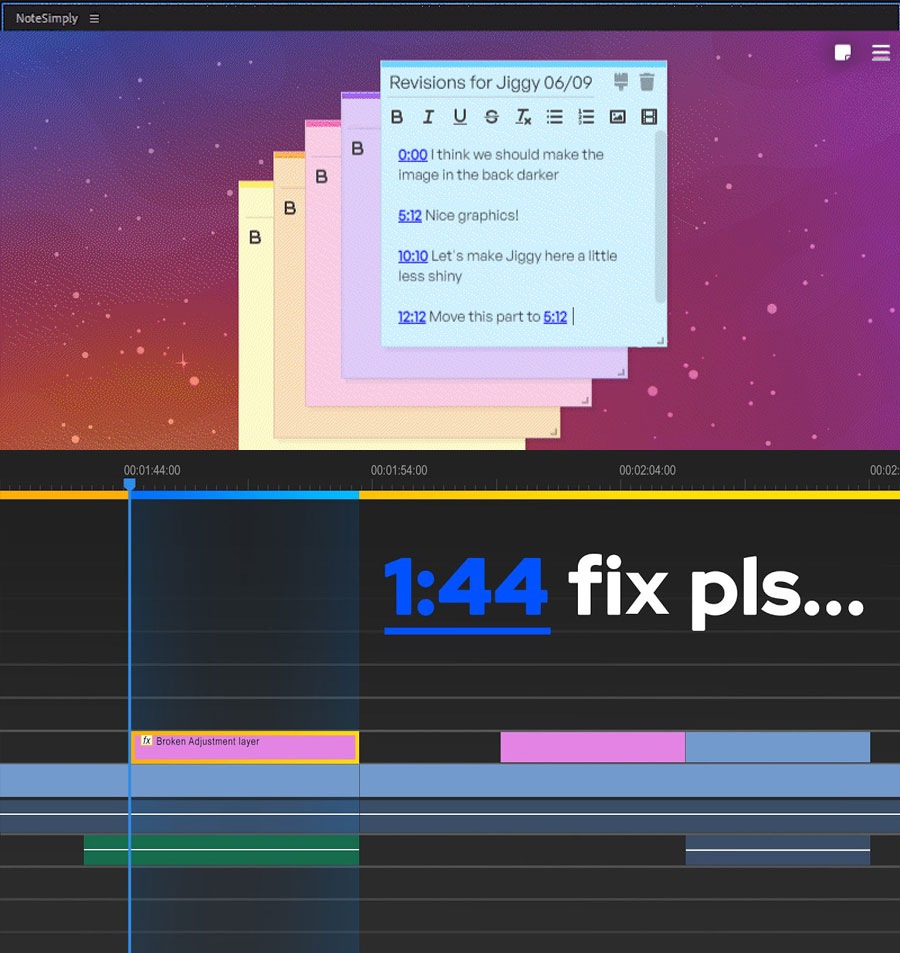Screen dimensions: 900x953
Task: Open the note color paintbrush icon
Action: pos(620,82)
